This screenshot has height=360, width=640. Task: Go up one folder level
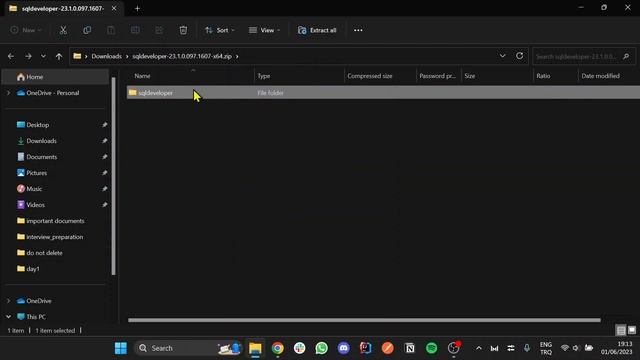tap(59, 56)
